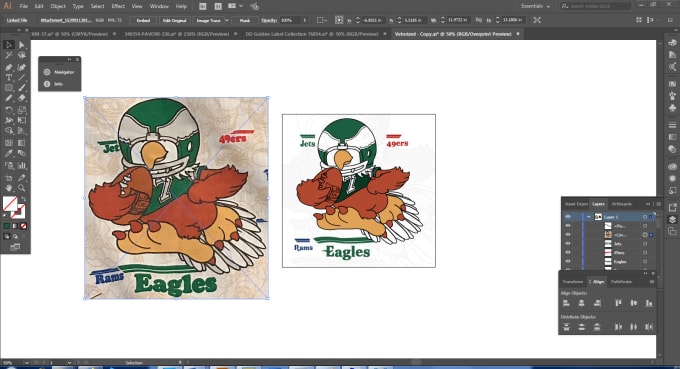Select the Type tool
Image resolution: width=680 pixels, height=369 pixels.
coord(8,77)
